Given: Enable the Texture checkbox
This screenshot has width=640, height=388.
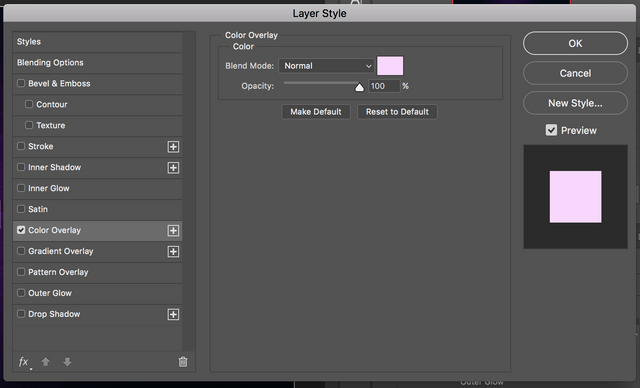Looking at the screenshot, I should point(29,125).
